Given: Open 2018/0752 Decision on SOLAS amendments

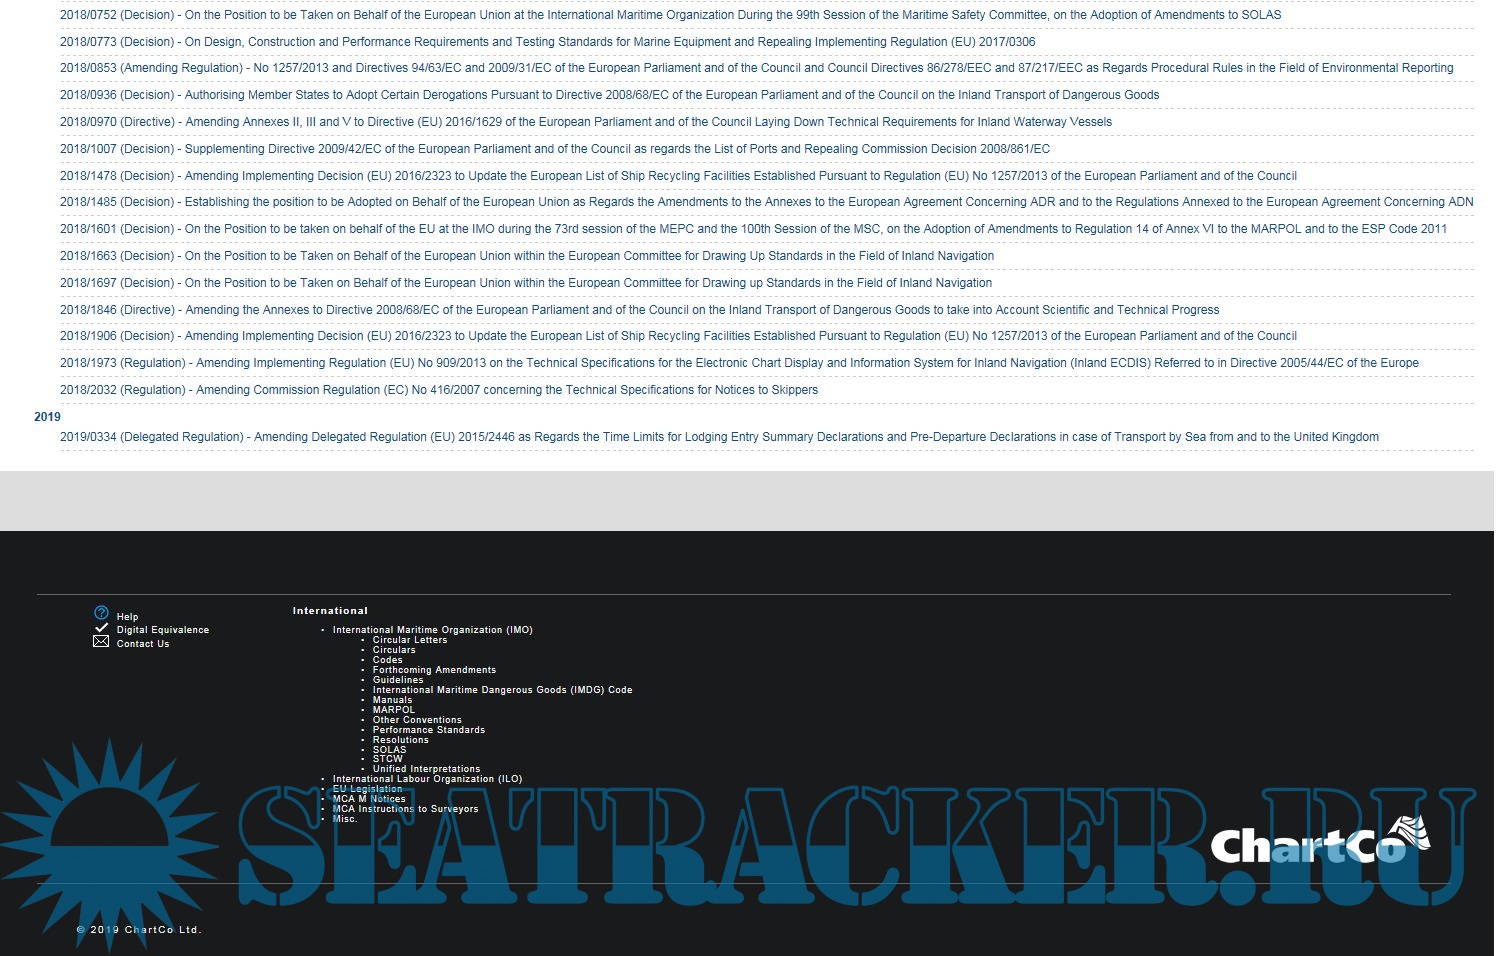Looking at the screenshot, I should coord(670,15).
